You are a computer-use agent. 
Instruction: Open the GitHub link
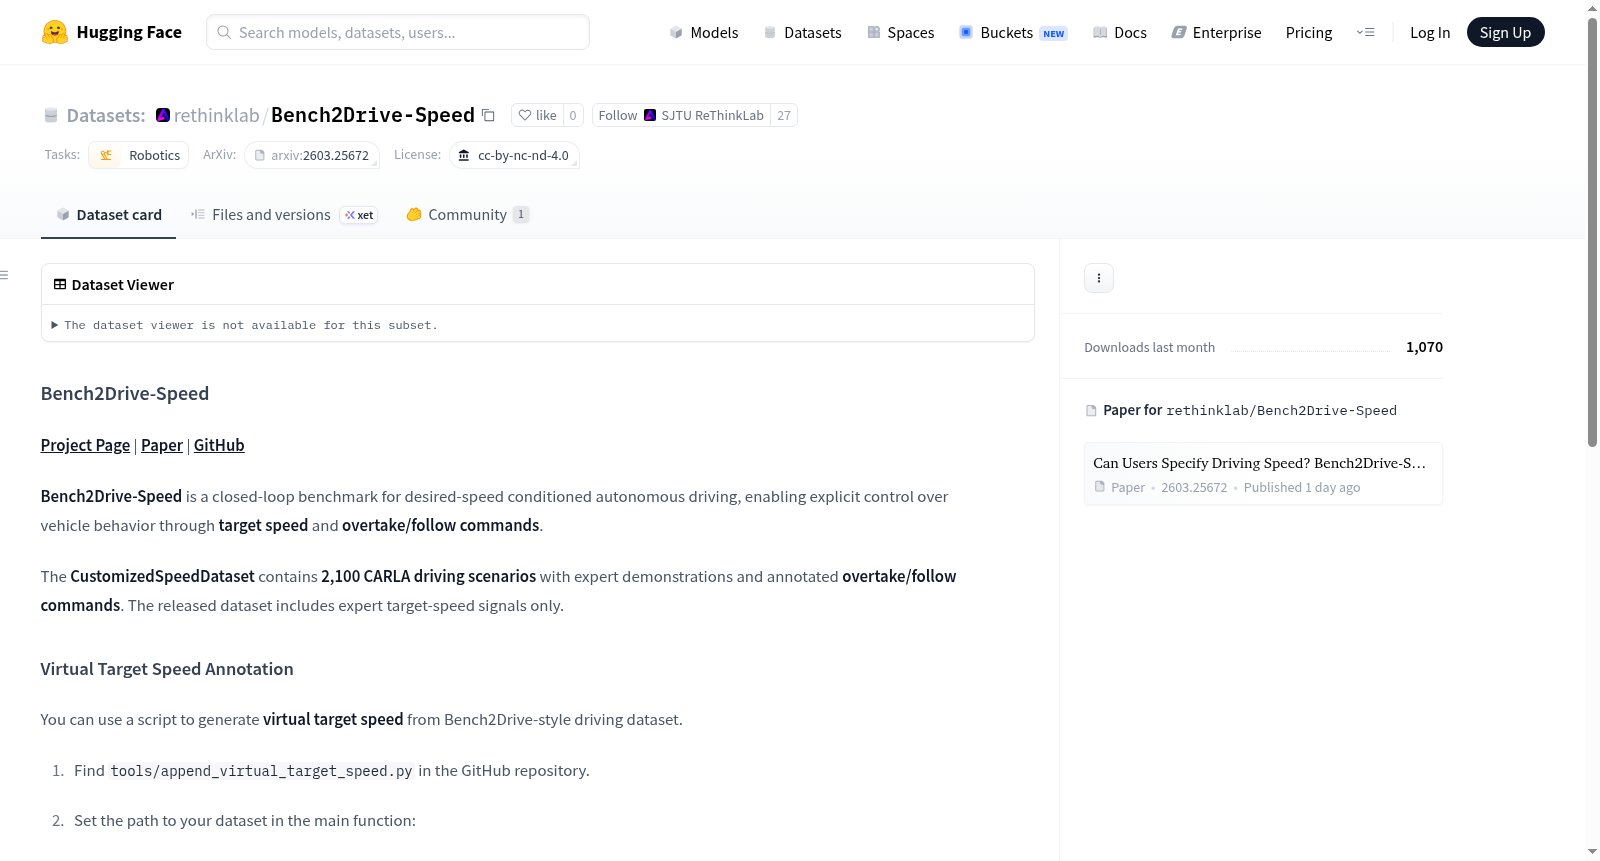(219, 445)
